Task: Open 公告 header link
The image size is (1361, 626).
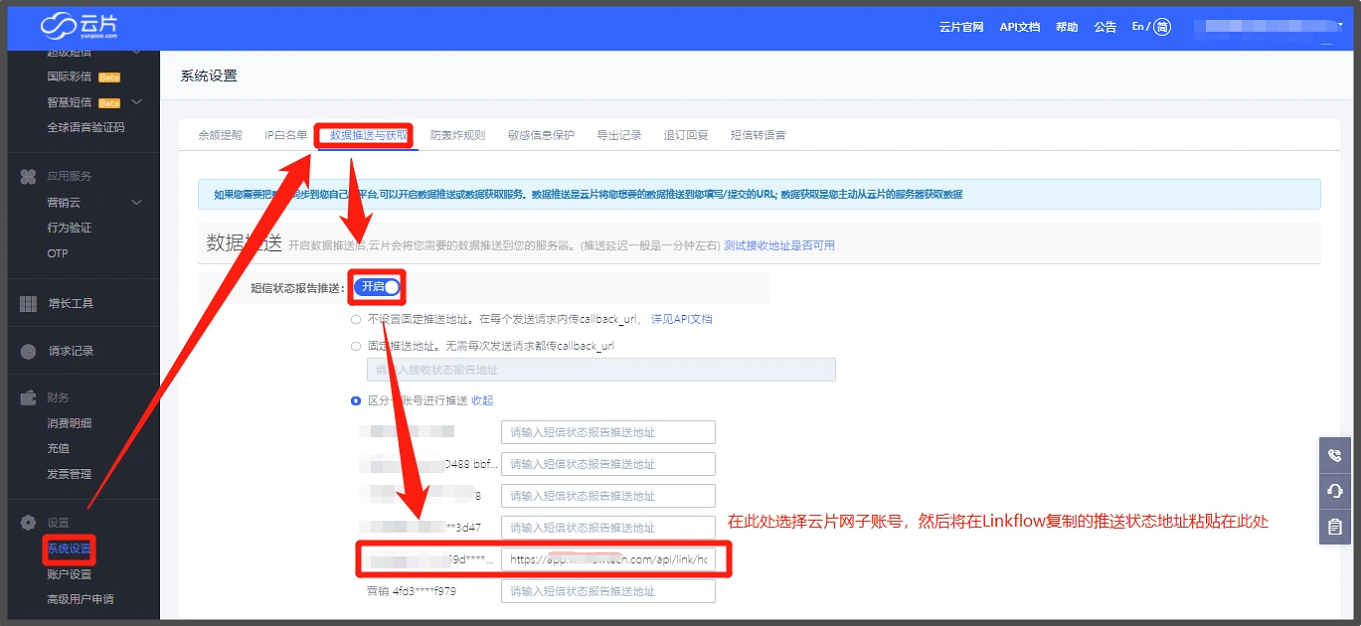Action: coord(1105,27)
